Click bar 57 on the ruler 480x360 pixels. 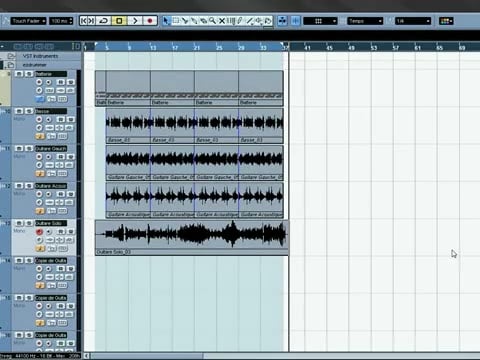point(396,48)
